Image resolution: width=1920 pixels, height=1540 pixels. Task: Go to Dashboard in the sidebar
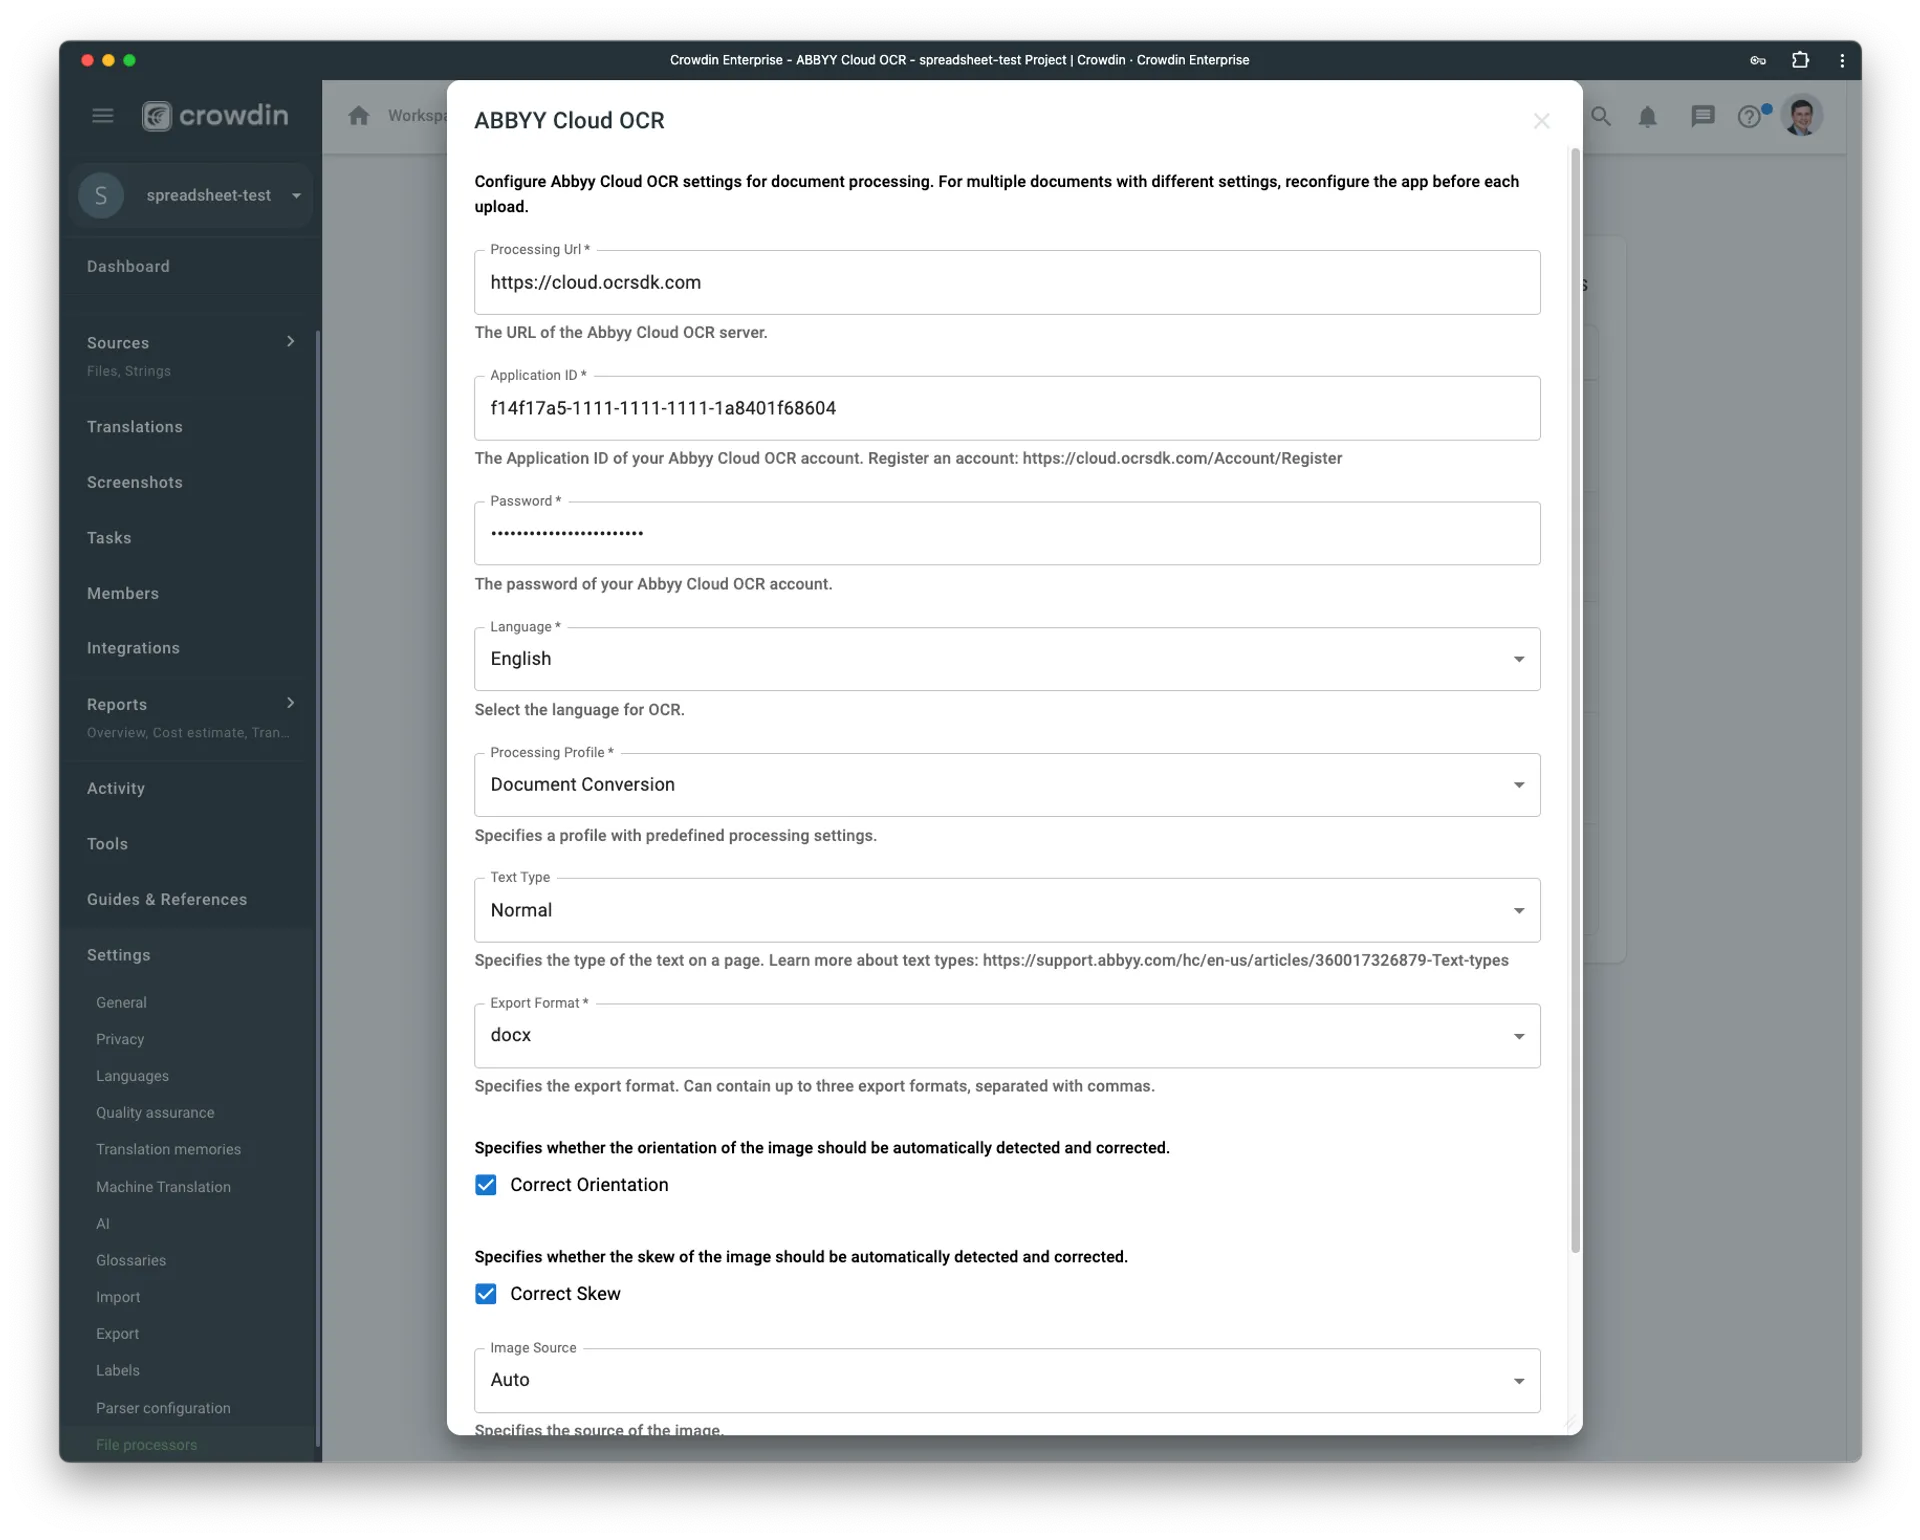[x=128, y=267]
